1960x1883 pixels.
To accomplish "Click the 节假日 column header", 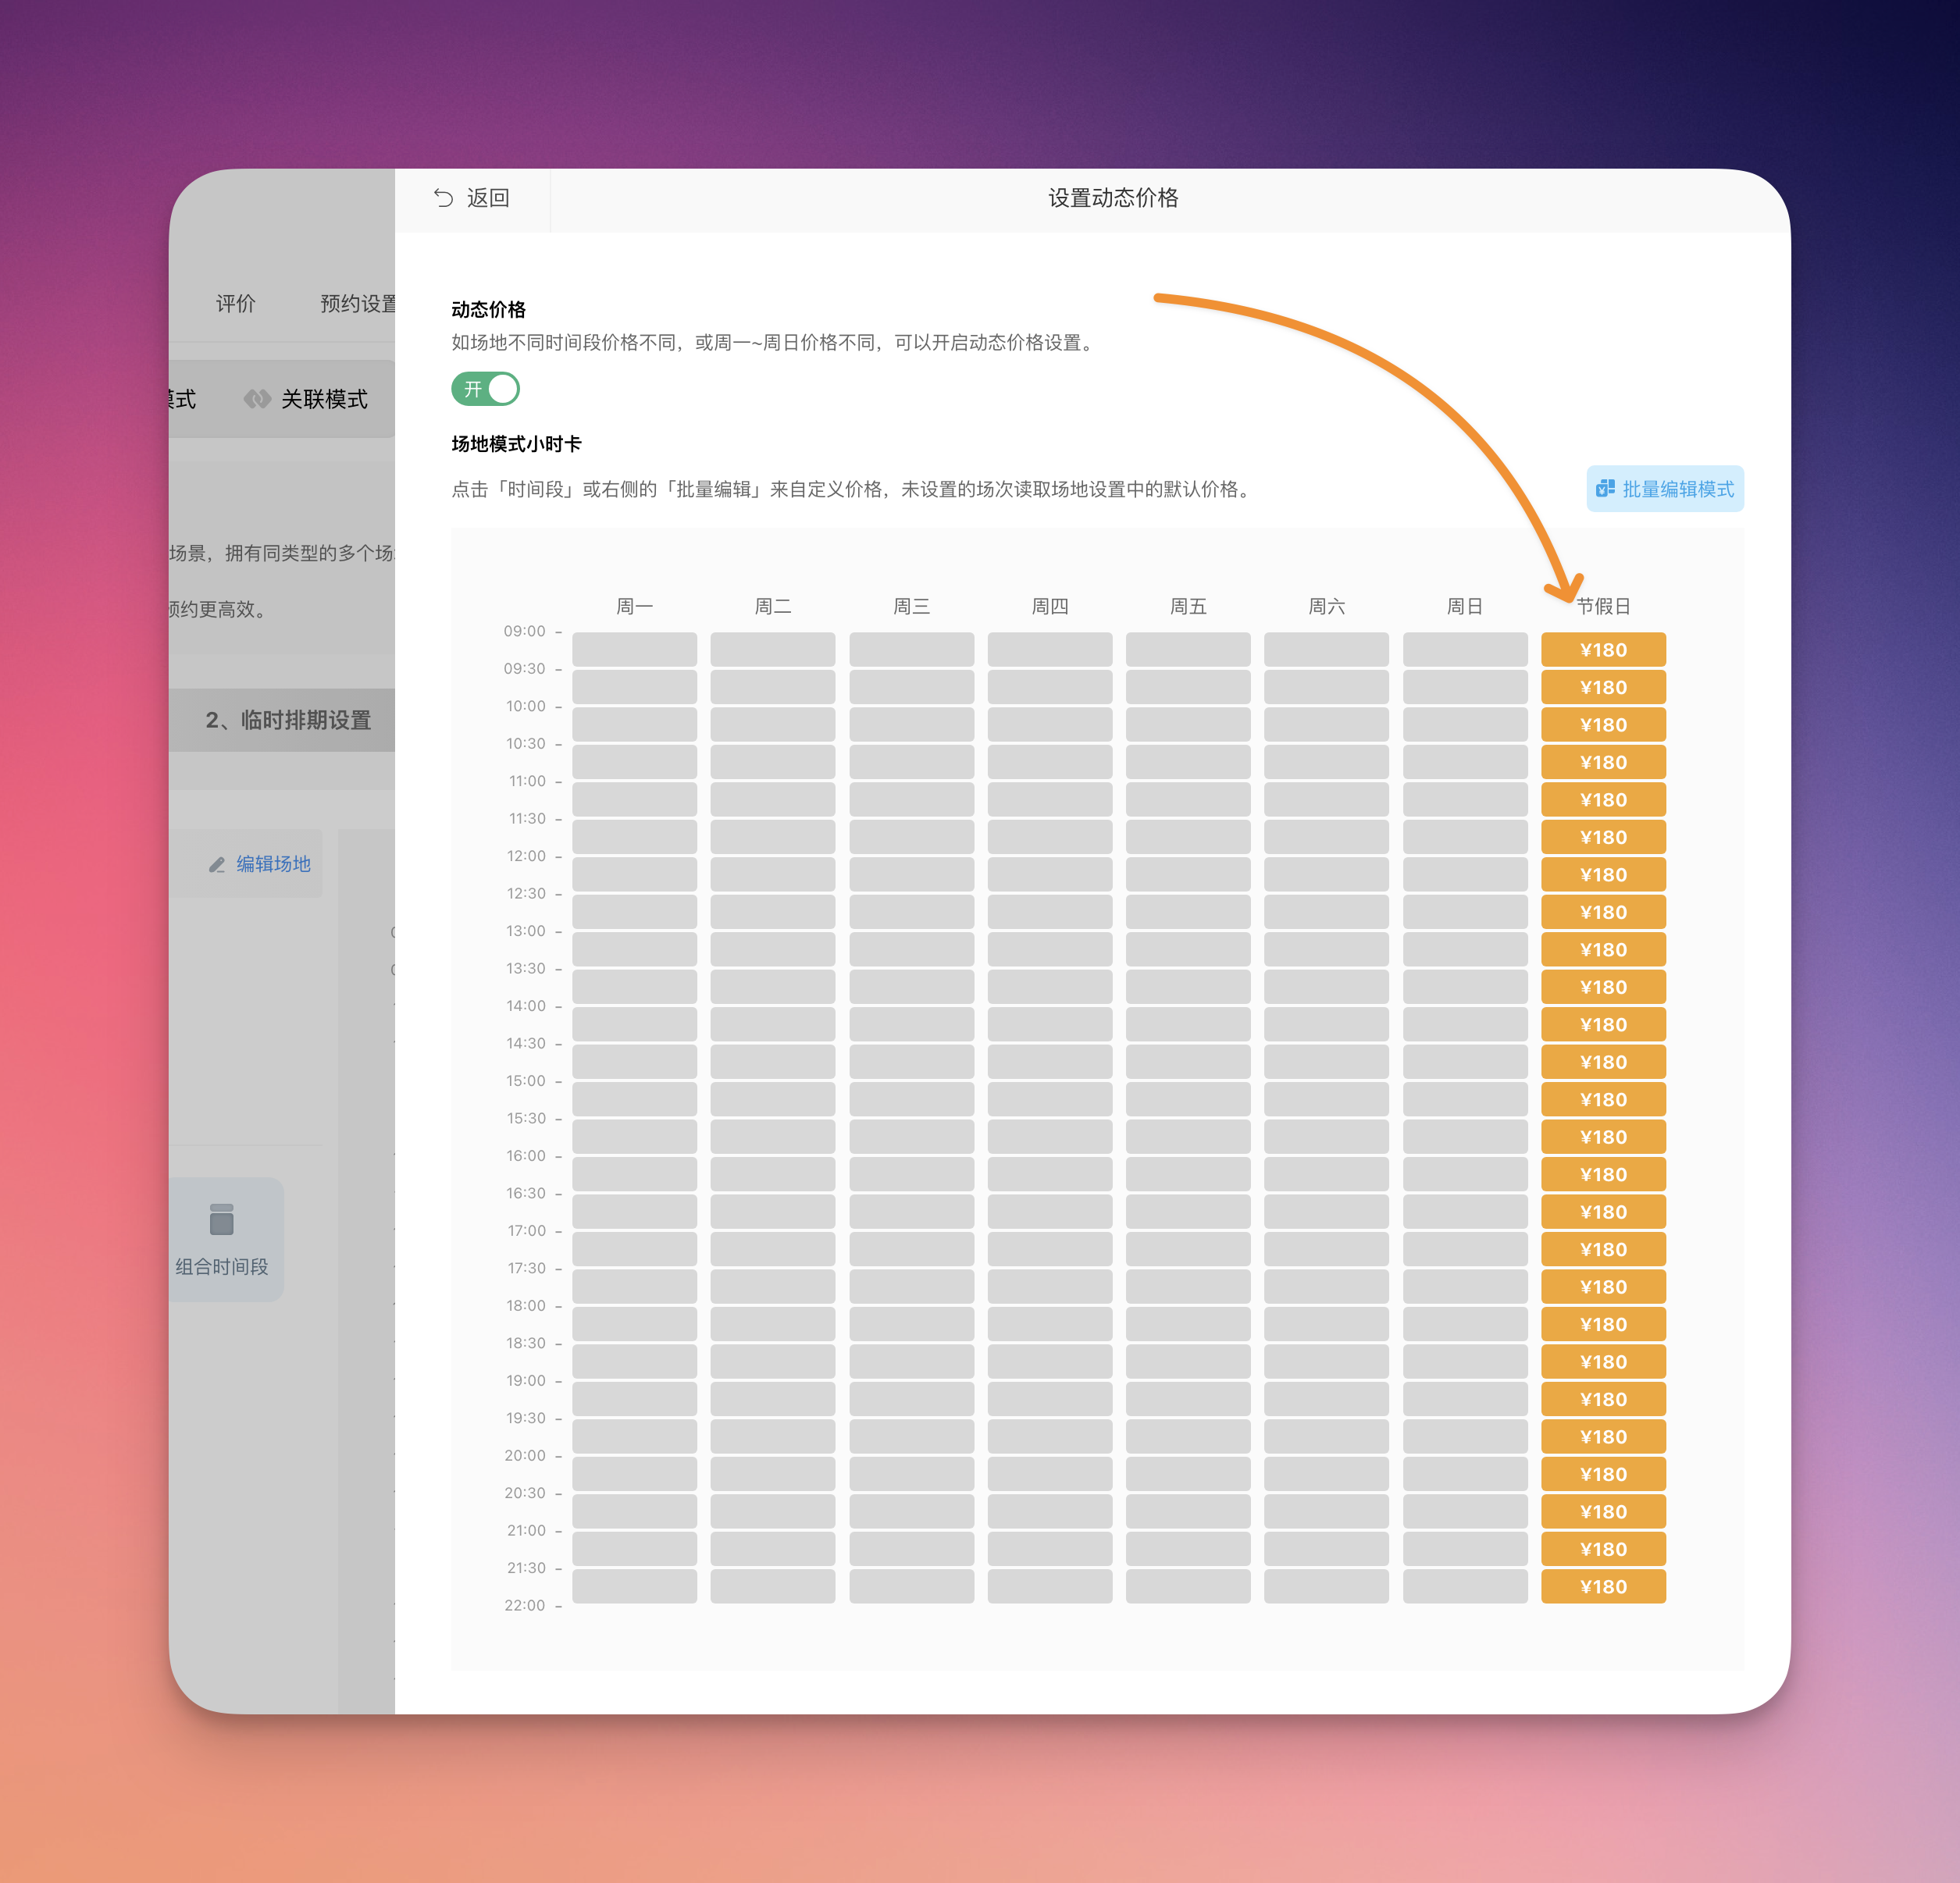I will tap(1603, 606).
